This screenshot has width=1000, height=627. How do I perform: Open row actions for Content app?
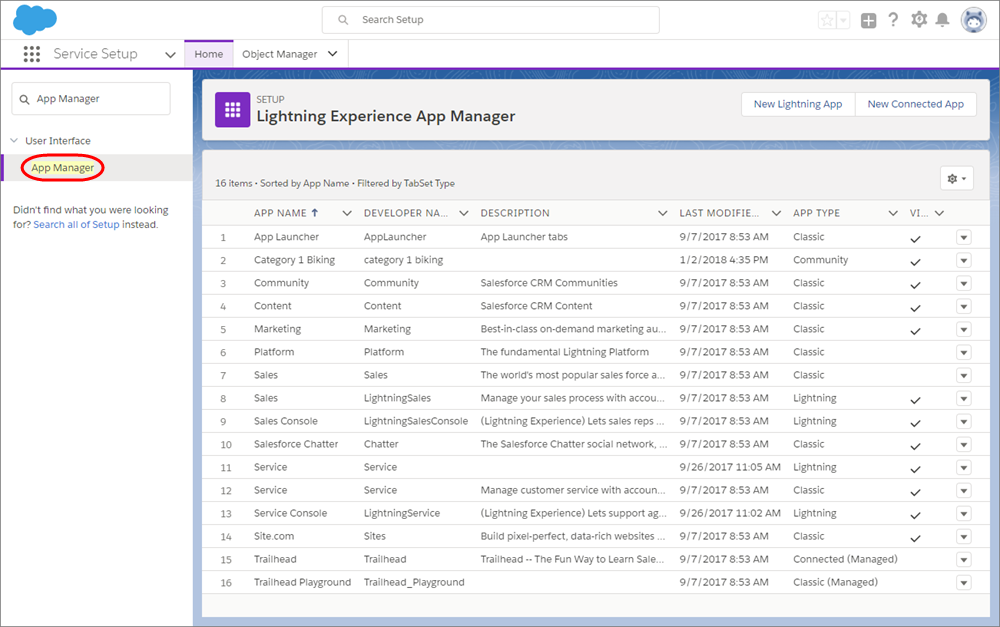(x=964, y=306)
